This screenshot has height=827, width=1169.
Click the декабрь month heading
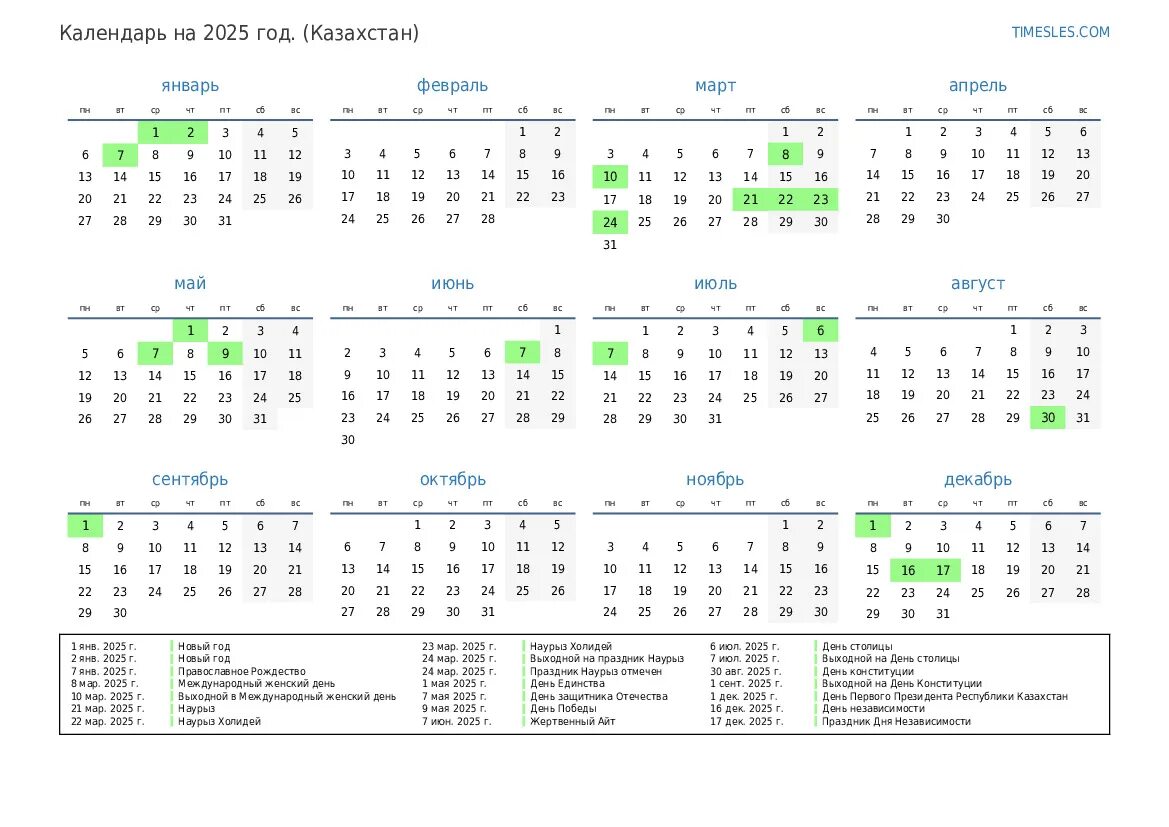tap(977, 480)
